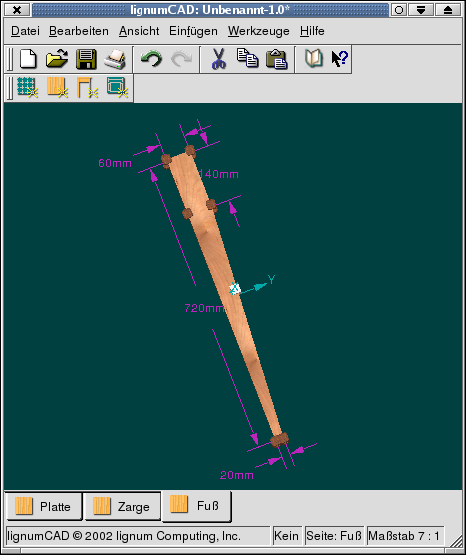Activate the What's This pointer help
Viewport: 466px width, 555px height.
point(340,59)
